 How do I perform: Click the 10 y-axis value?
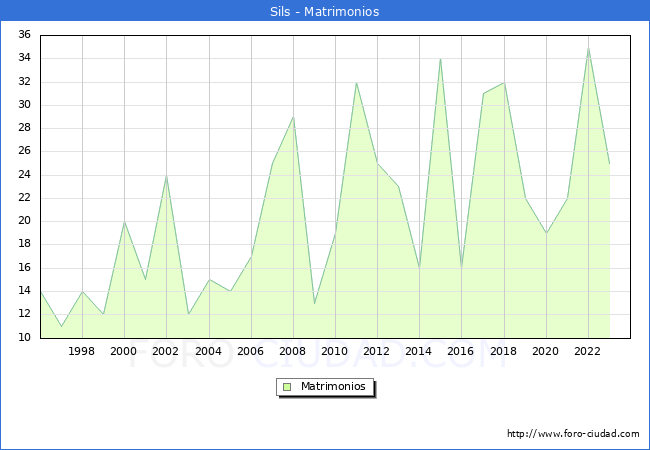click(x=24, y=338)
